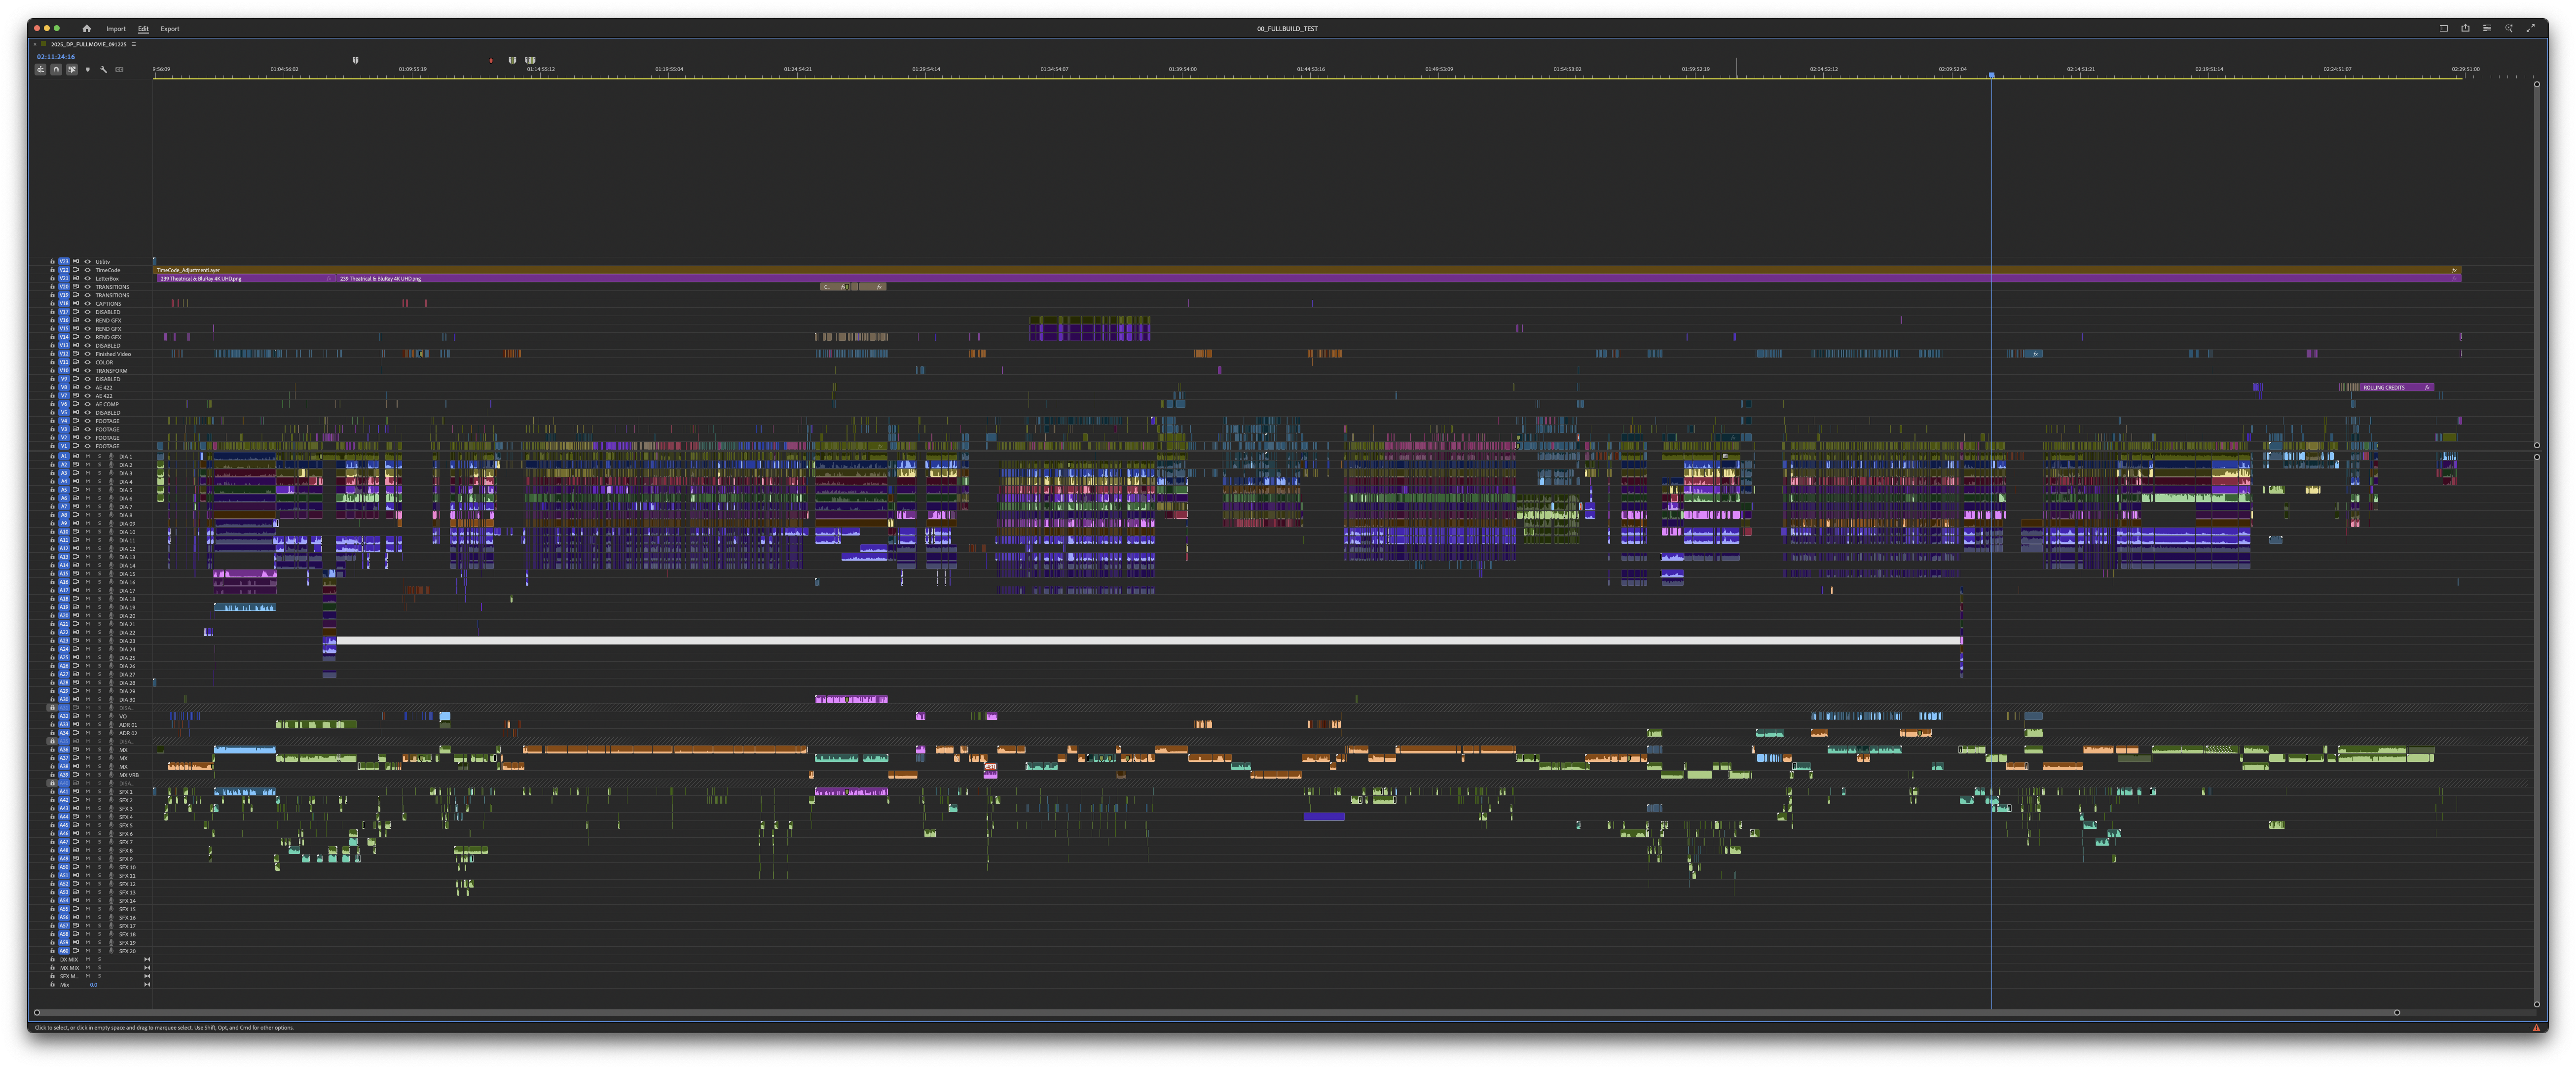The image size is (2576, 1069).
Task: Open the Edit Workspaces bars menu icon
Action: [2487, 28]
